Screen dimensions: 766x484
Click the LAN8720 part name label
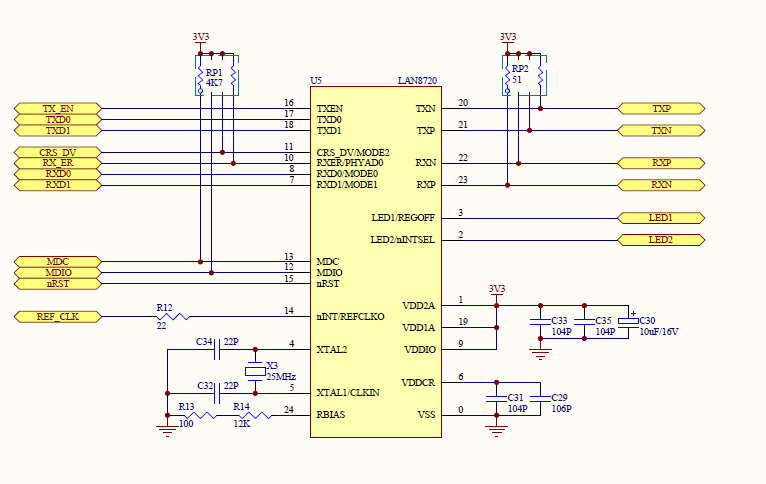click(x=417, y=81)
